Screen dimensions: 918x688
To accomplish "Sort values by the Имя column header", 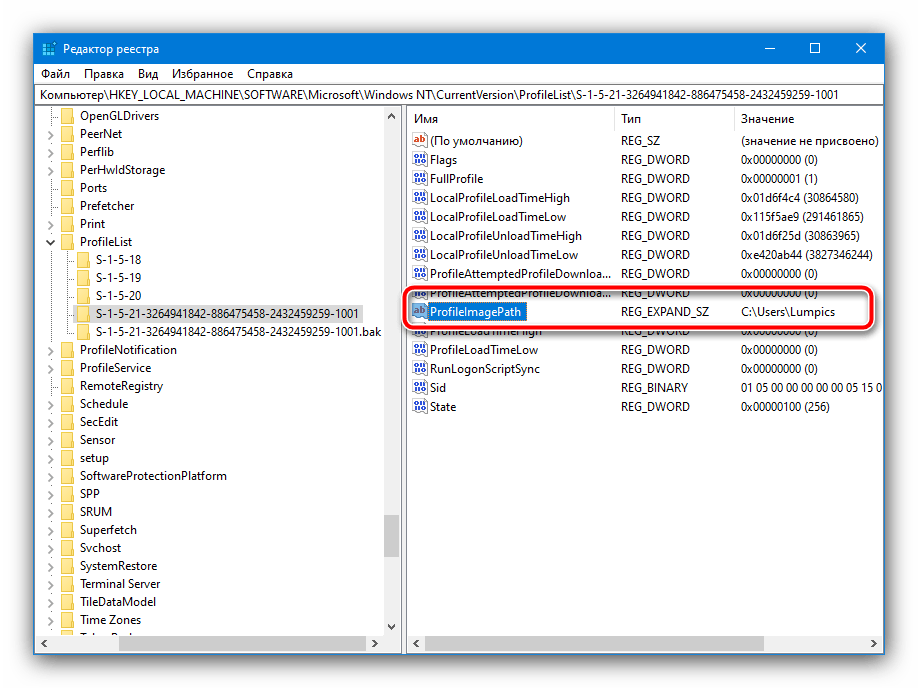I will click(x=426, y=119).
